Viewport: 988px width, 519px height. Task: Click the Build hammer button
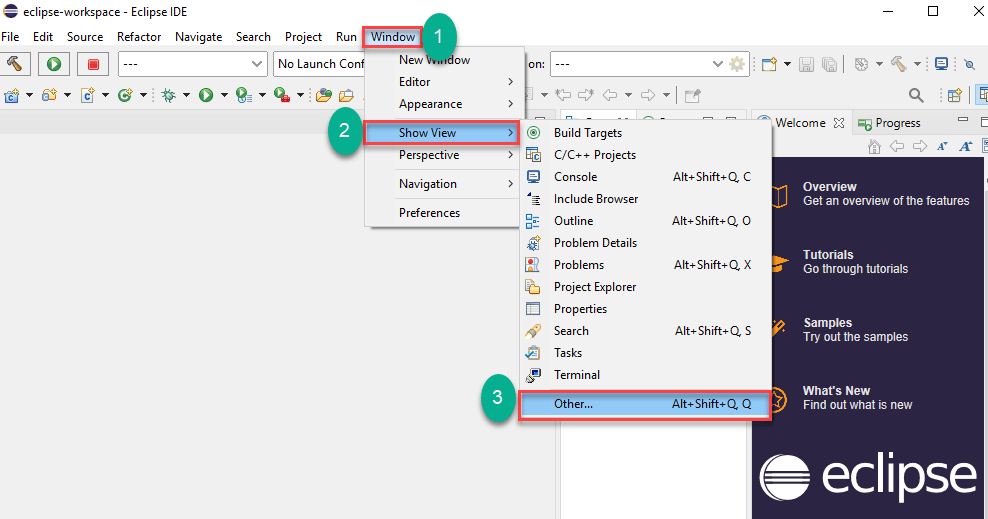tap(16, 64)
